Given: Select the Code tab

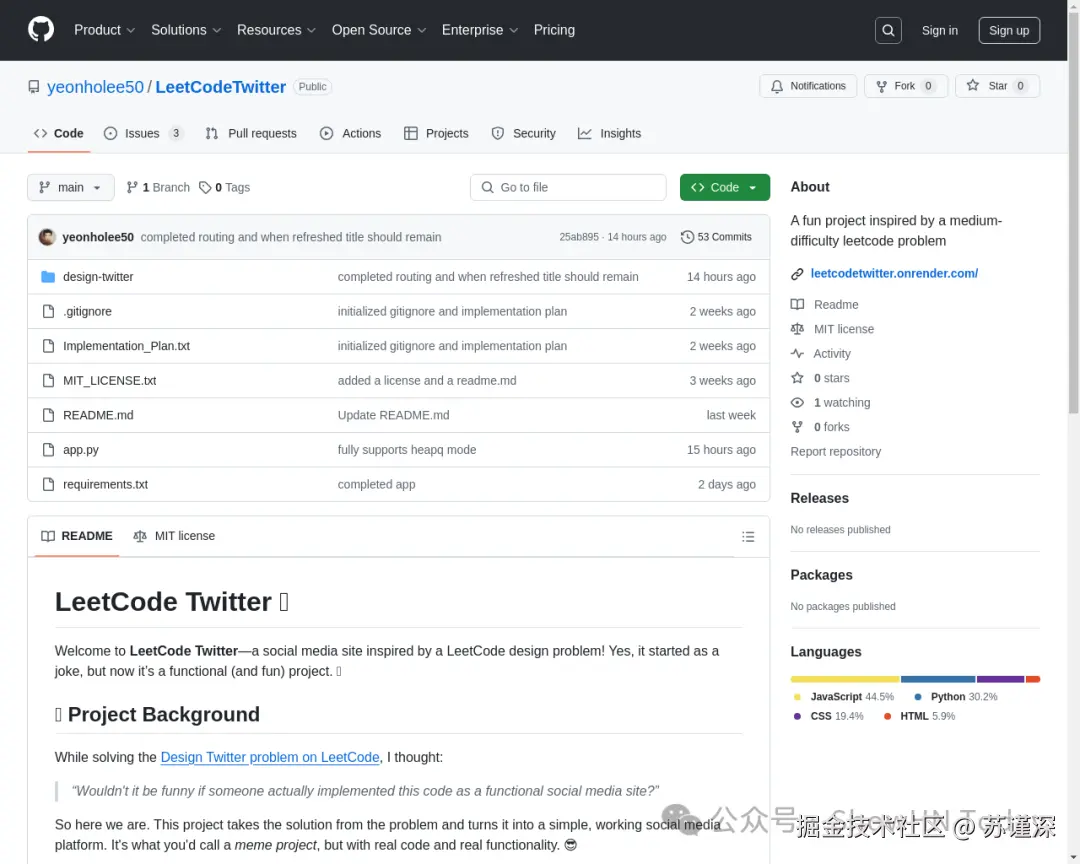Looking at the screenshot, I should click(59, 134).
